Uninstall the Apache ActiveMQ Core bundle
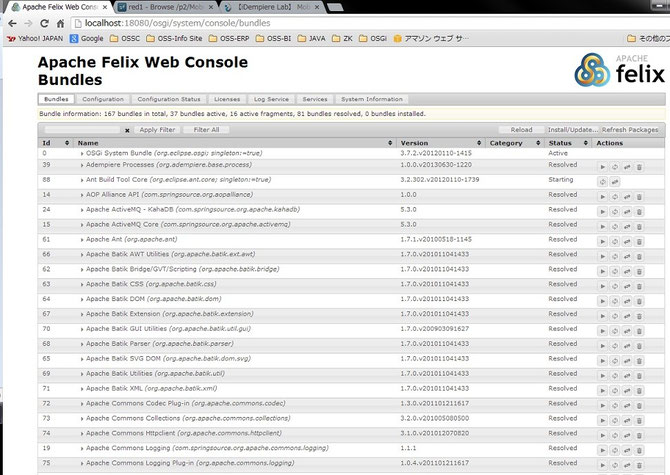 [639, 227]
